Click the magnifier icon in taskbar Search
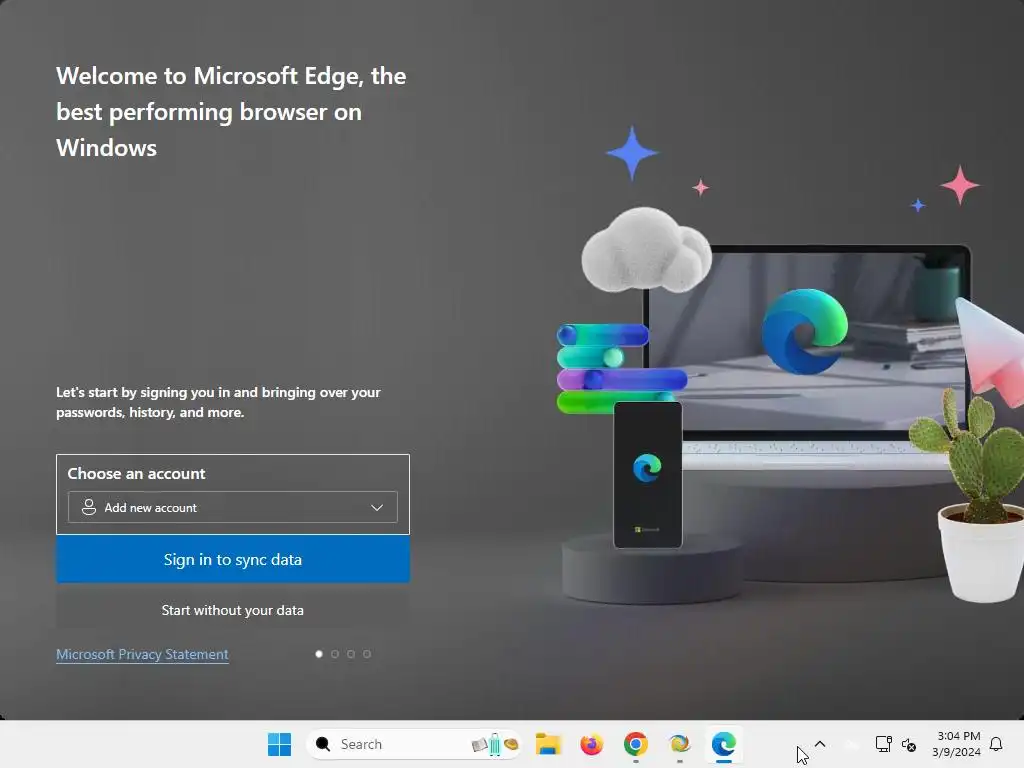Screen dimensions: 1024x768 click(x=323, y=744)
